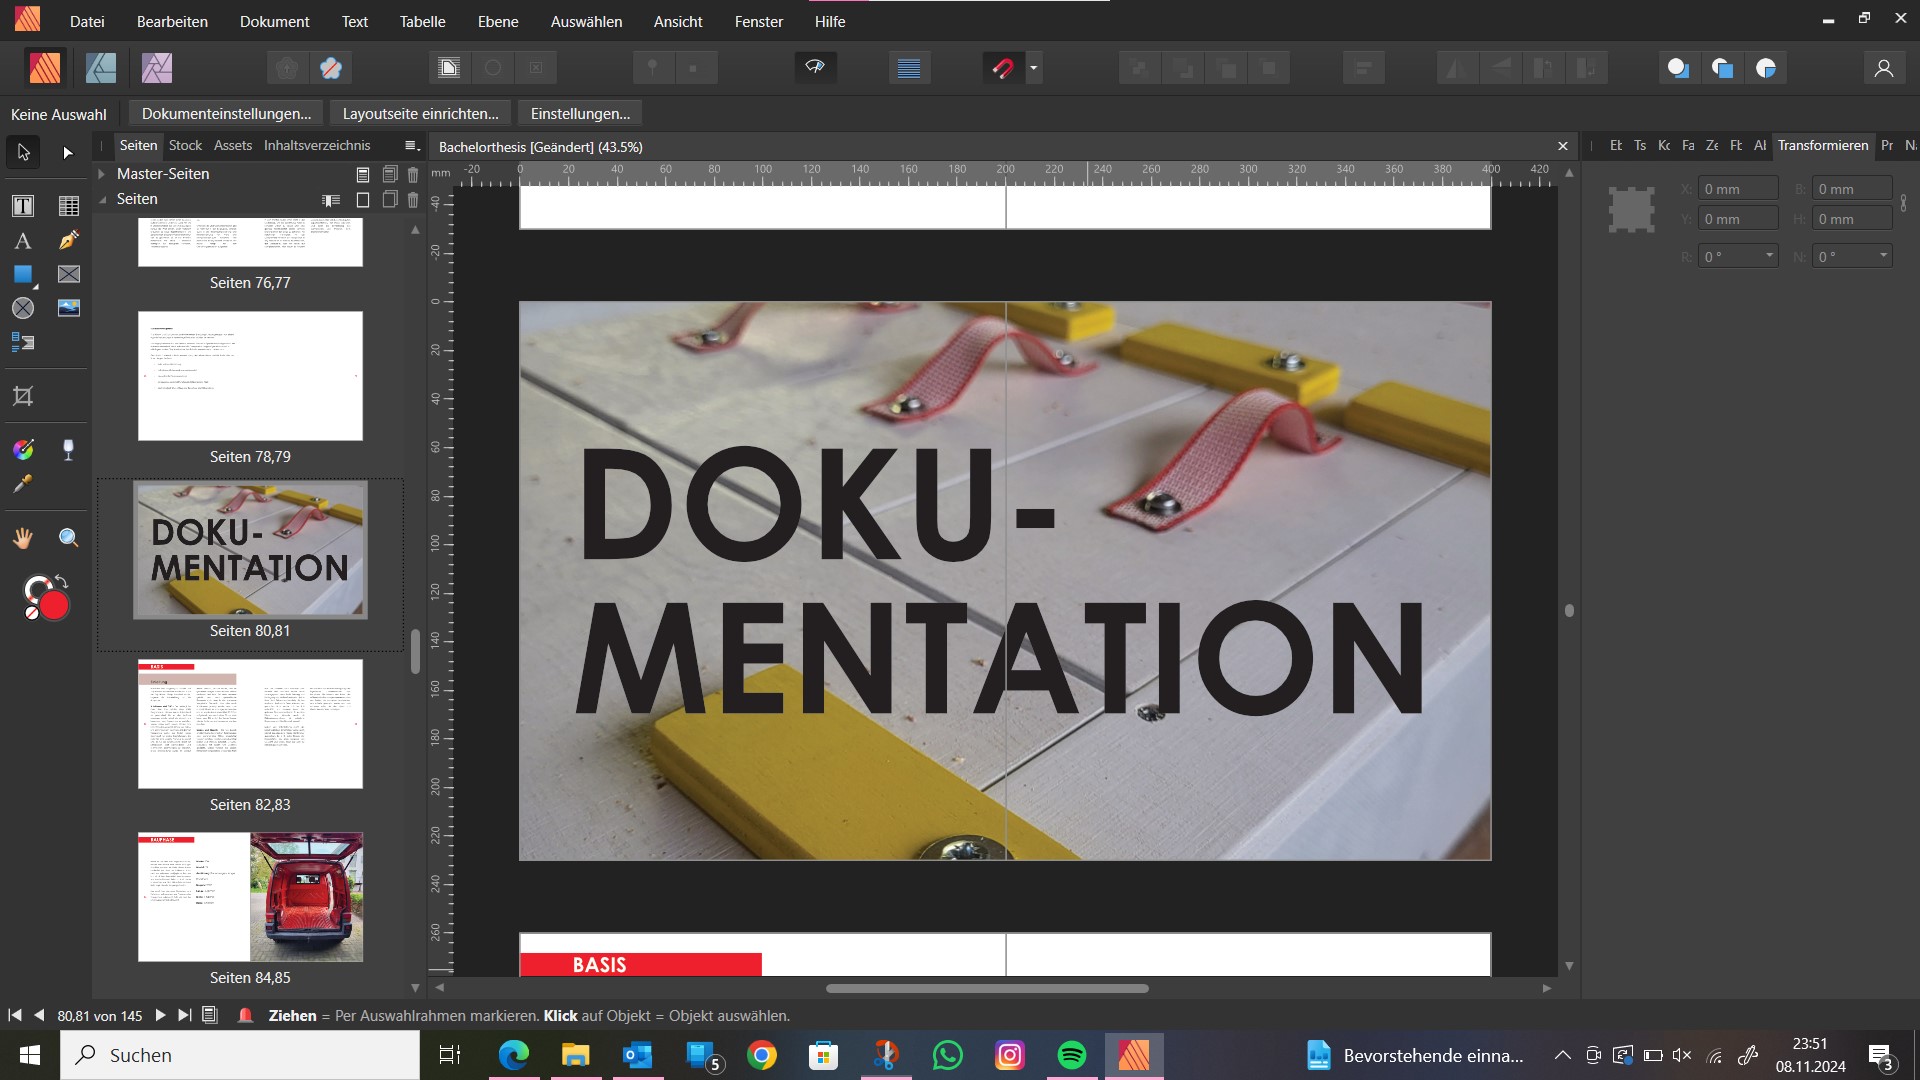This screenshot has width=1920, height=1080.
Task: Select the Transparency tool
Action: (x=68, y=450)
